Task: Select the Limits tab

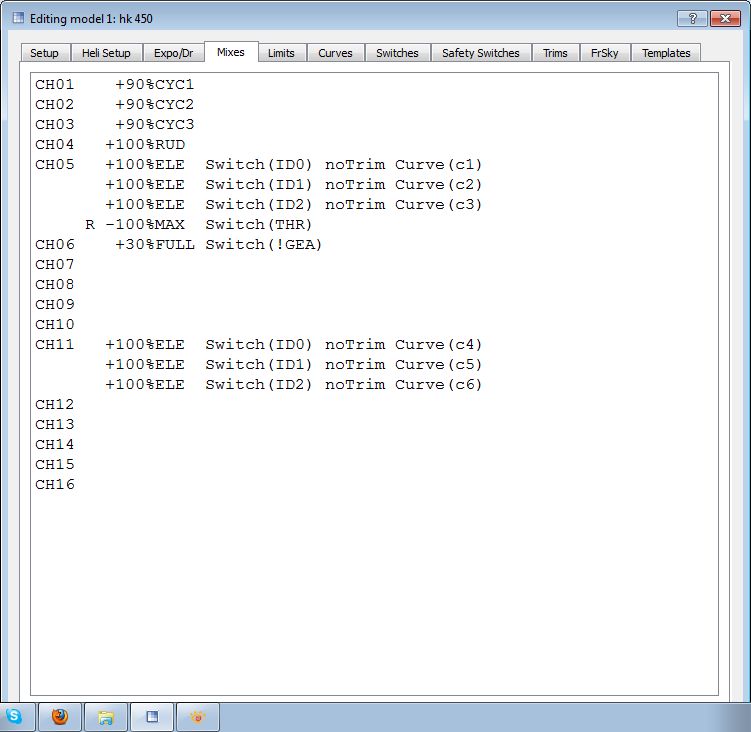Action: pyautogui.click(x=281, y=53)
